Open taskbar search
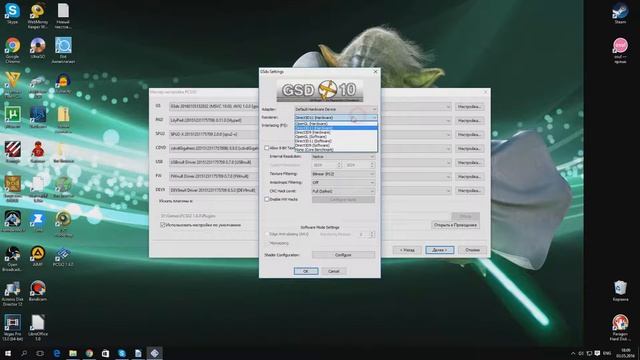 (x=24, y=353)
